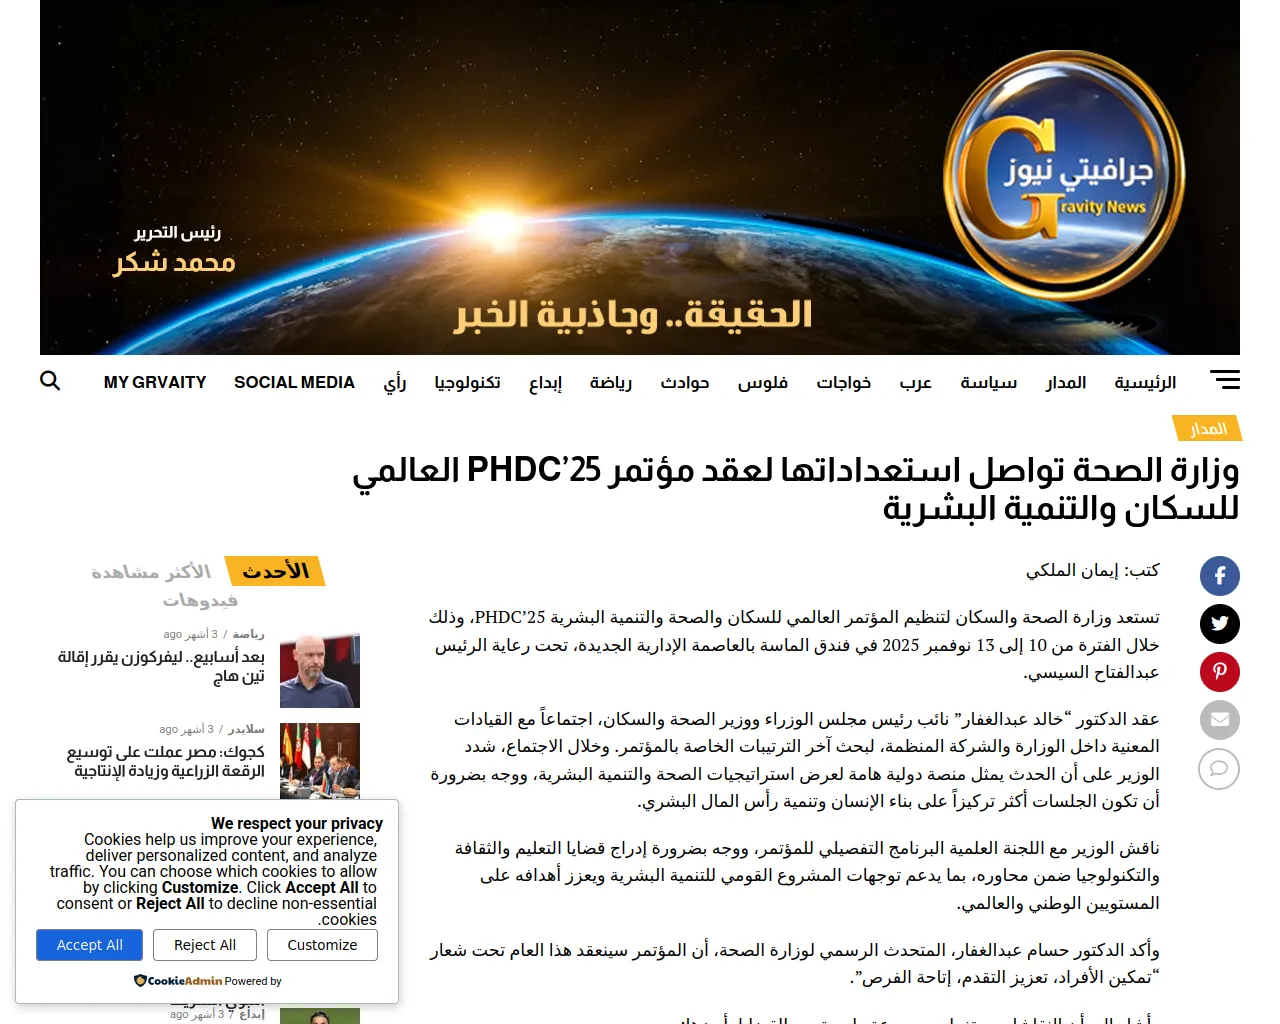Share the article on Twitter
The image size is (1280, 1024).
click(1220, 624)
